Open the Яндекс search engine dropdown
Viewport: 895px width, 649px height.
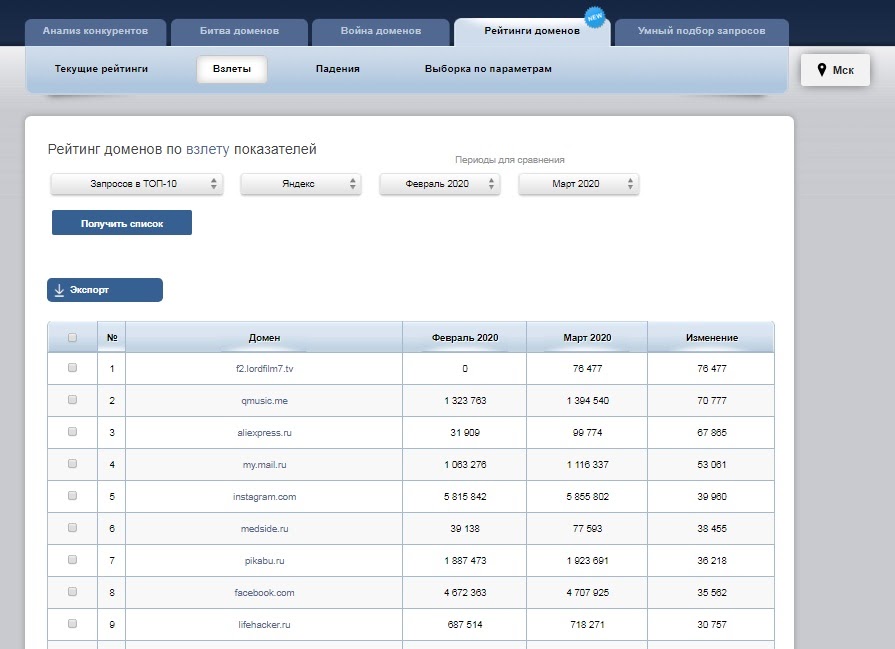click(x=301, y=184)
